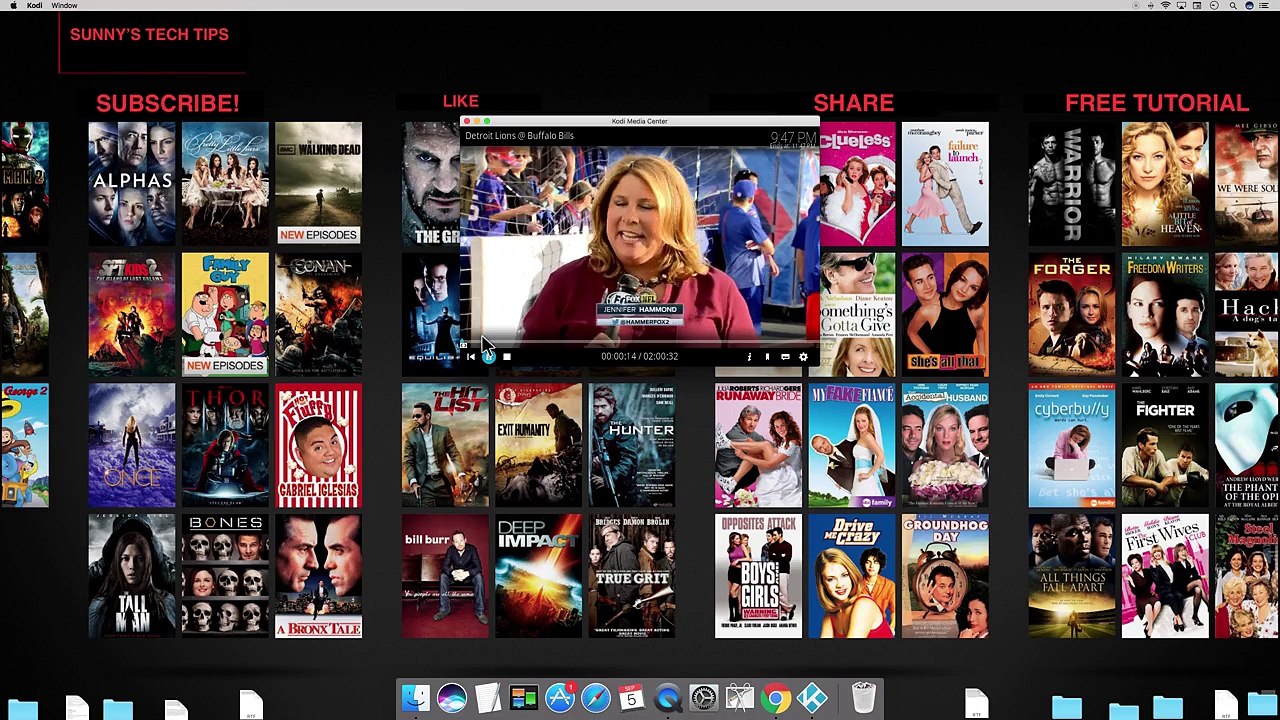
Task: Select The First Wives Club poster
Action: point(1165,576)
